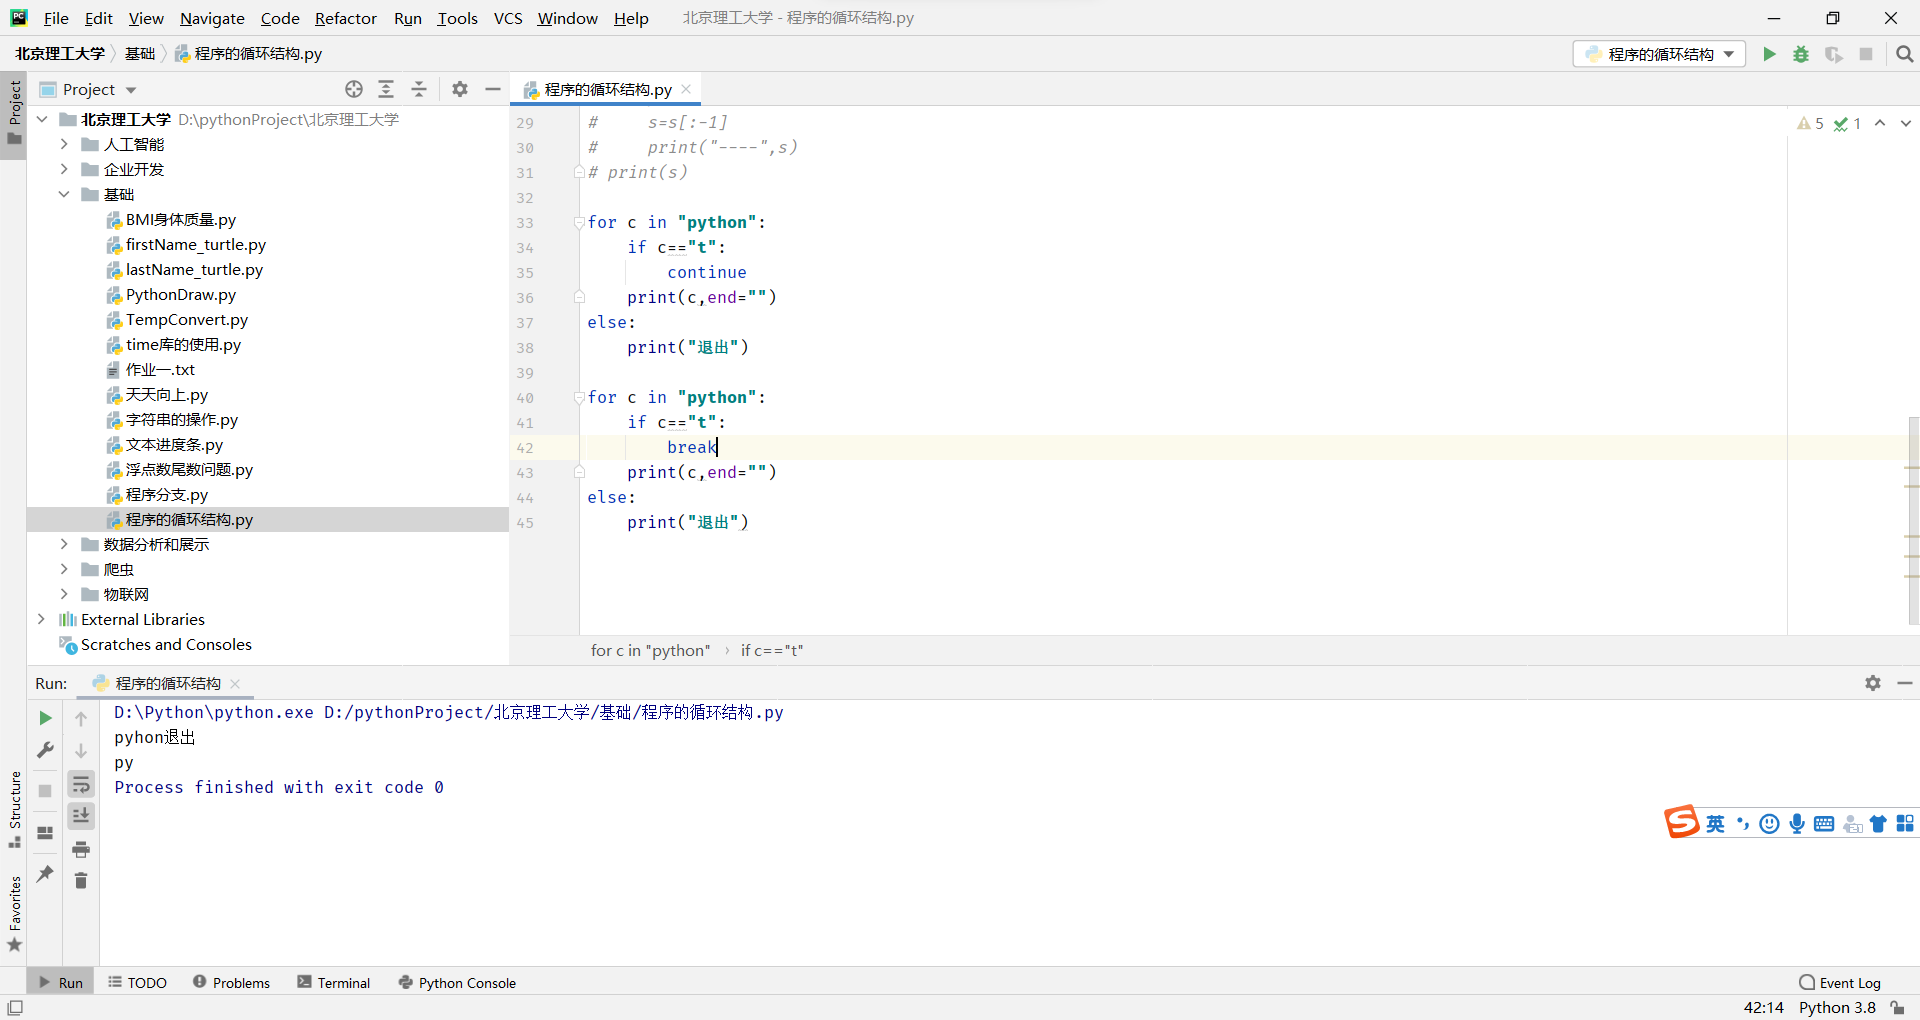Stop process icon in Run panel

click(45, 790)
